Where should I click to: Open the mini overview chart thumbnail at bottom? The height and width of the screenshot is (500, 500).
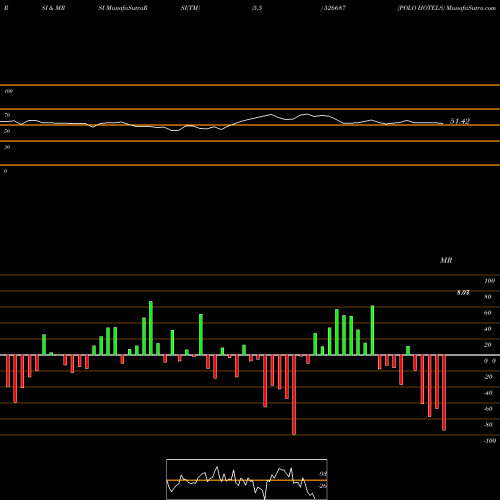247,479
